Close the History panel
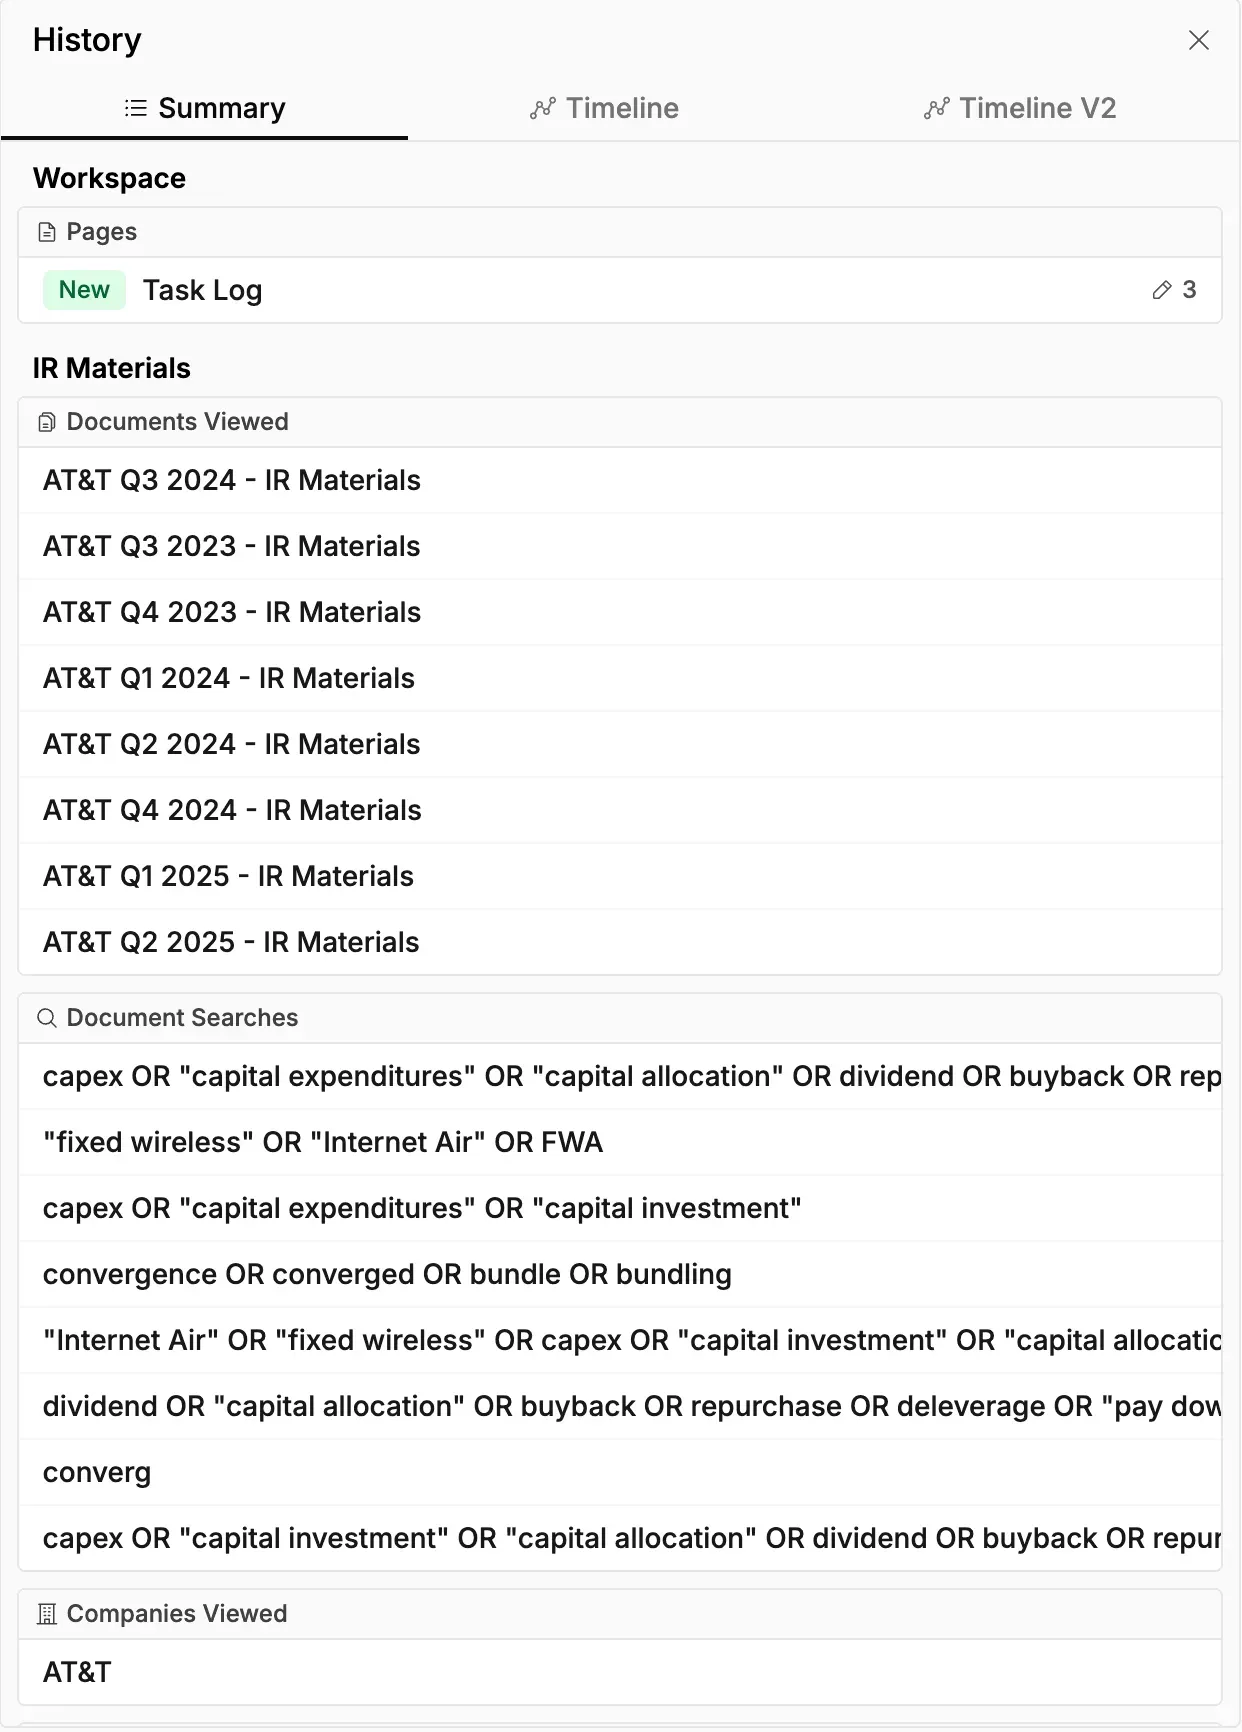 coord(1199,40)
